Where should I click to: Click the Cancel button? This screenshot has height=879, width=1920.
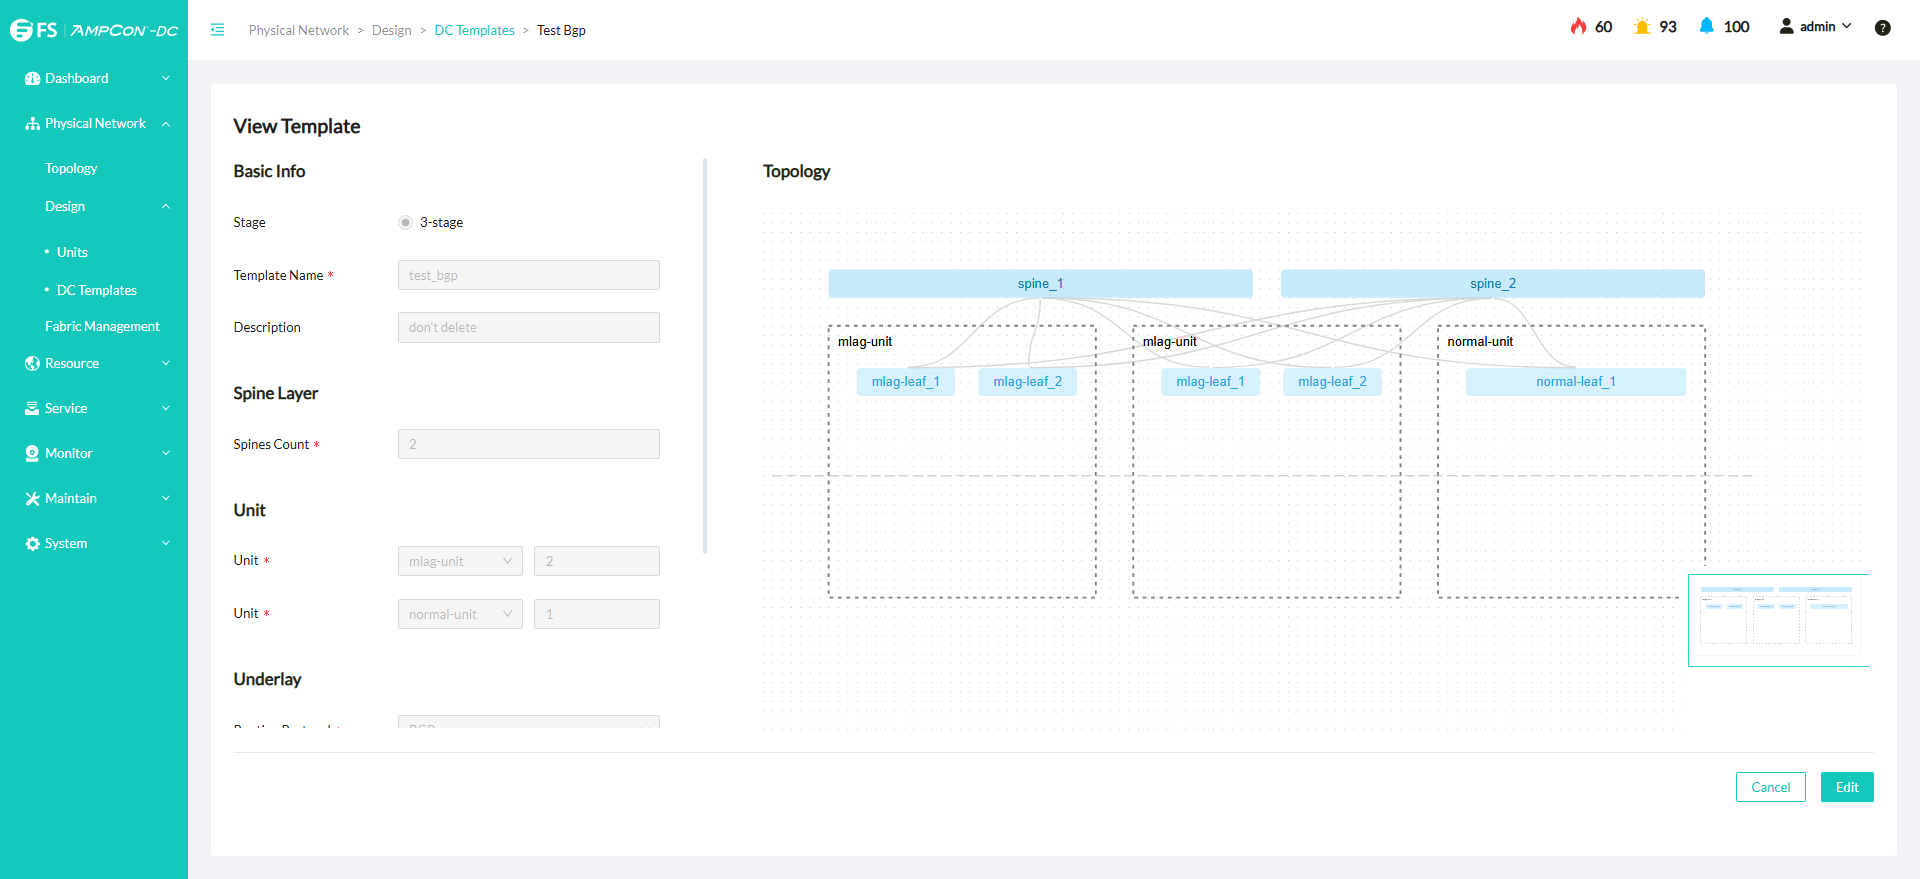coord(1770,787)
